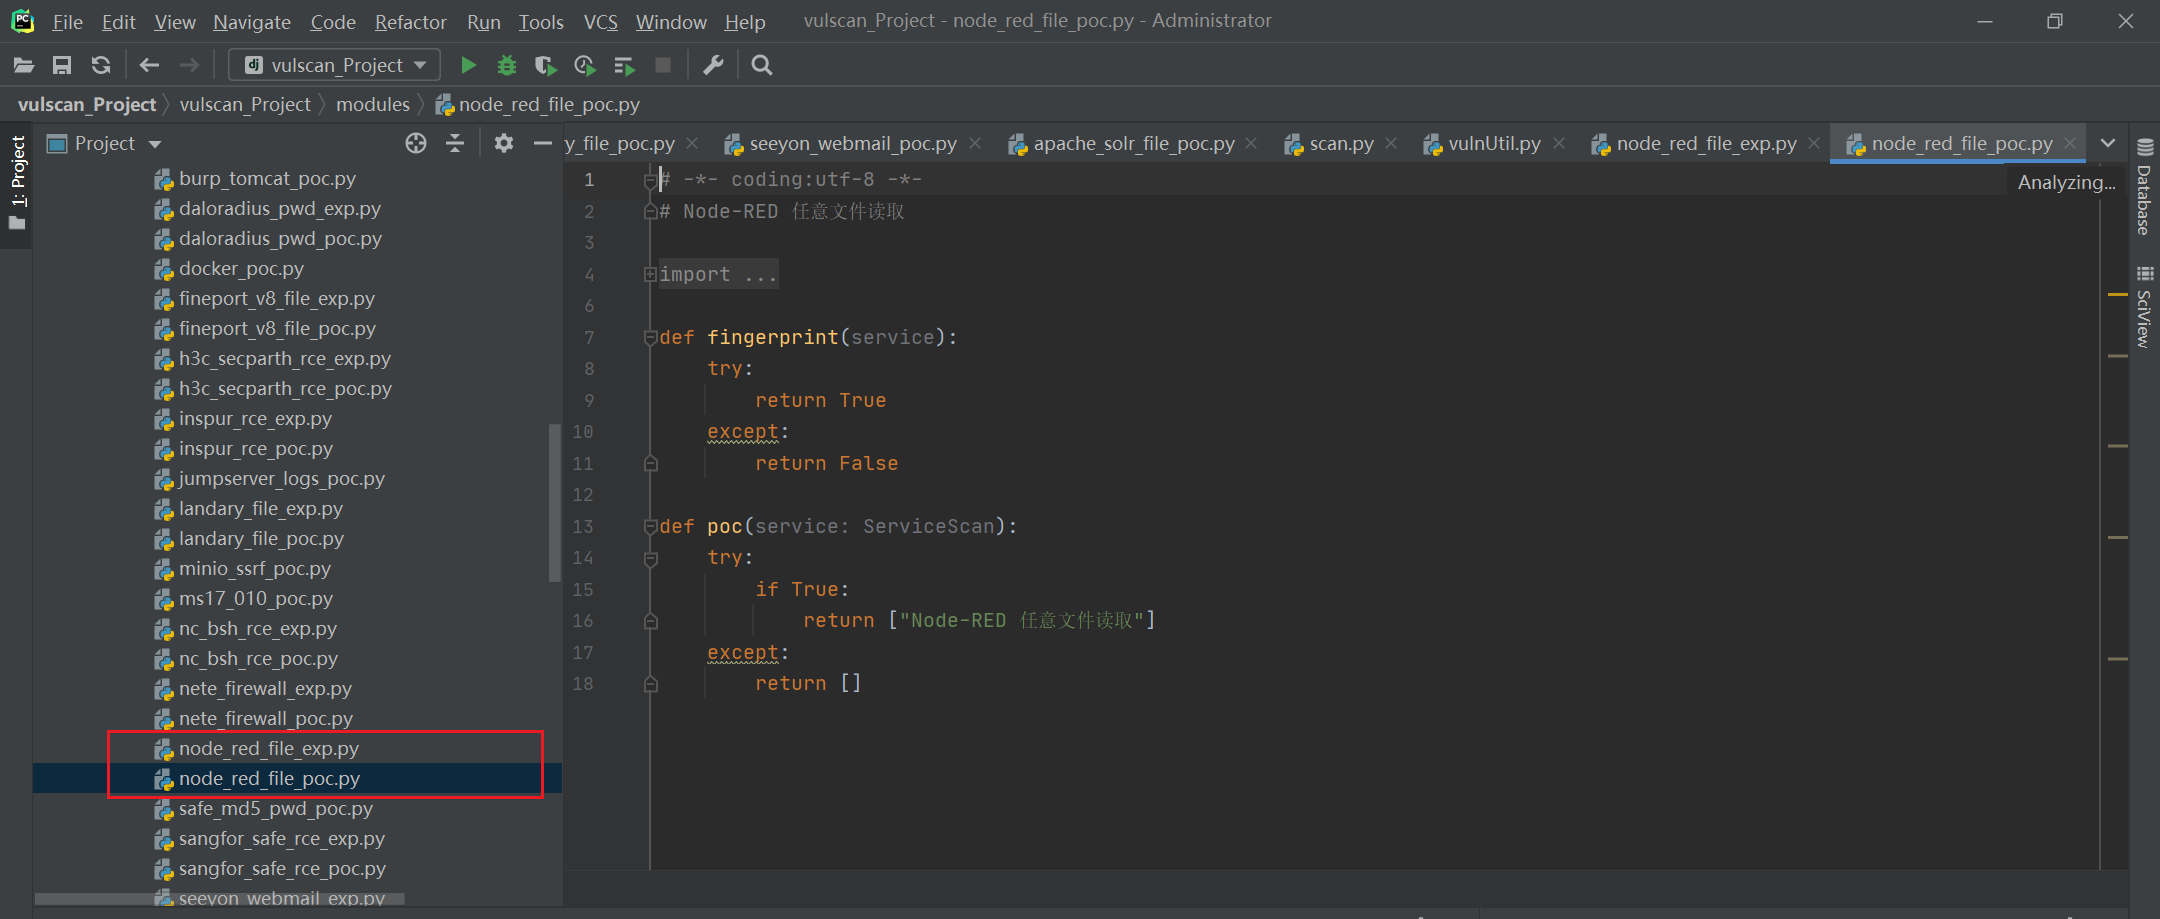Open the VCS menu
This screenshot has width=2160, height=919.
point(601,22)
